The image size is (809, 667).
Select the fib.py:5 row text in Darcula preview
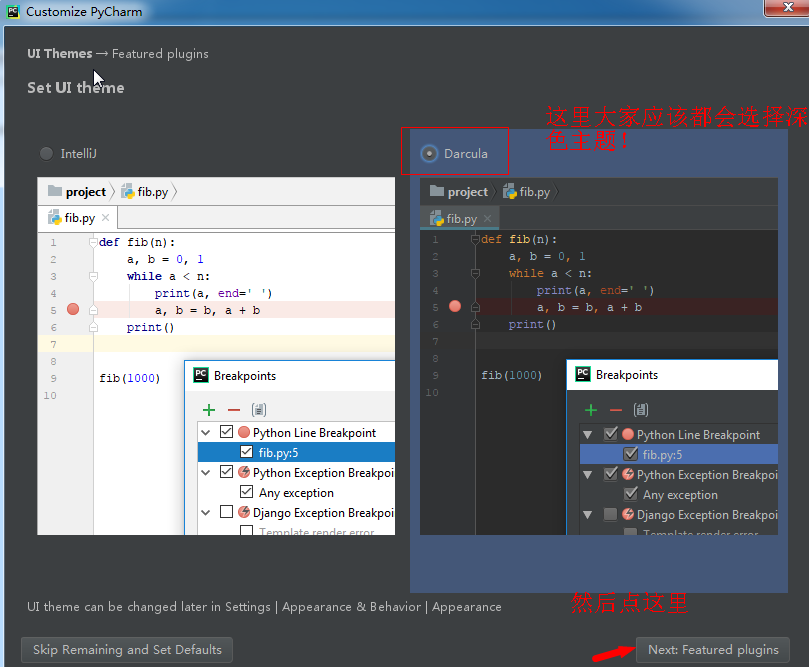tap(662, 454)
